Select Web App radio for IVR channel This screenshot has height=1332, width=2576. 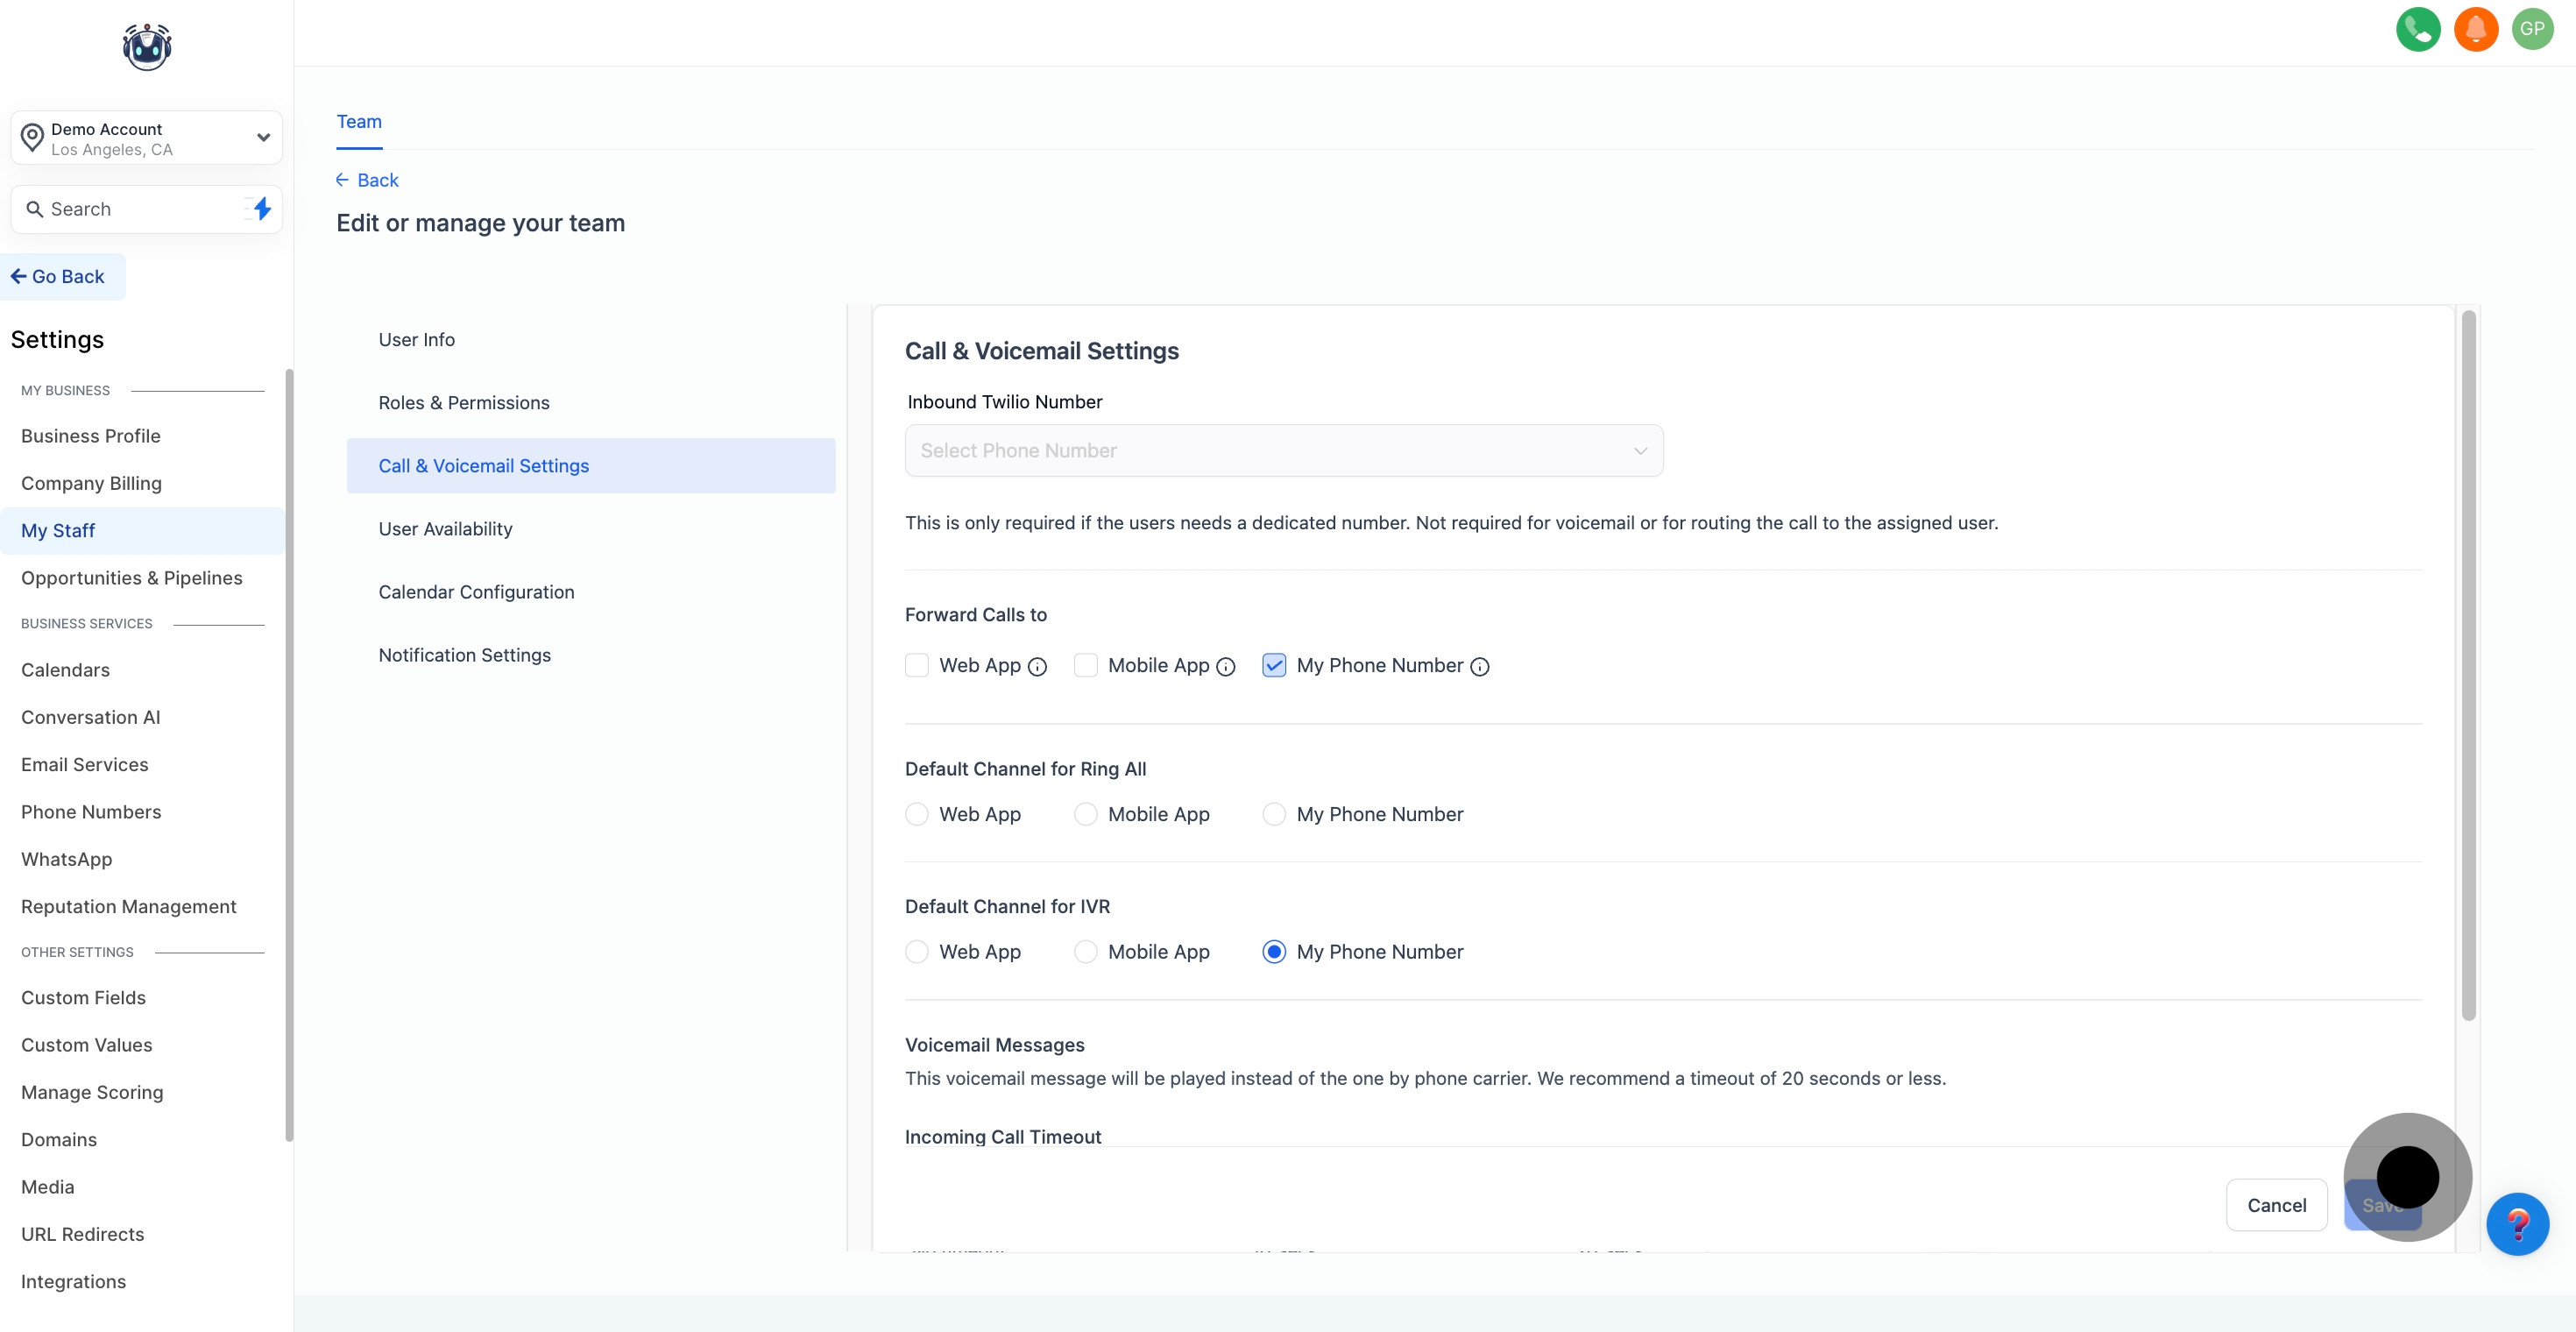(x=917, y=952)
